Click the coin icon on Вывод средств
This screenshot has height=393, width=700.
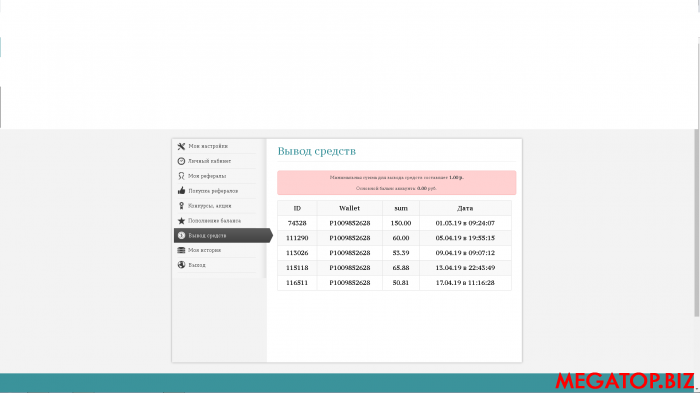tap(181, 235)
